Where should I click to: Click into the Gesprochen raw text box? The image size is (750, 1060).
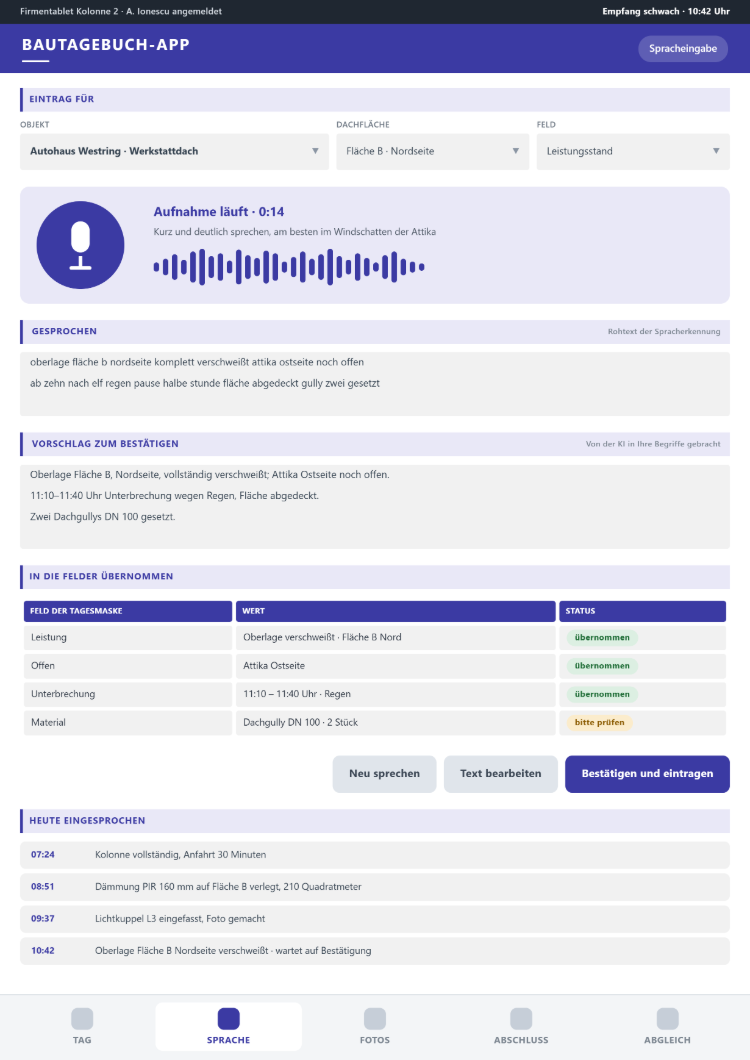[x=375, y=383]
